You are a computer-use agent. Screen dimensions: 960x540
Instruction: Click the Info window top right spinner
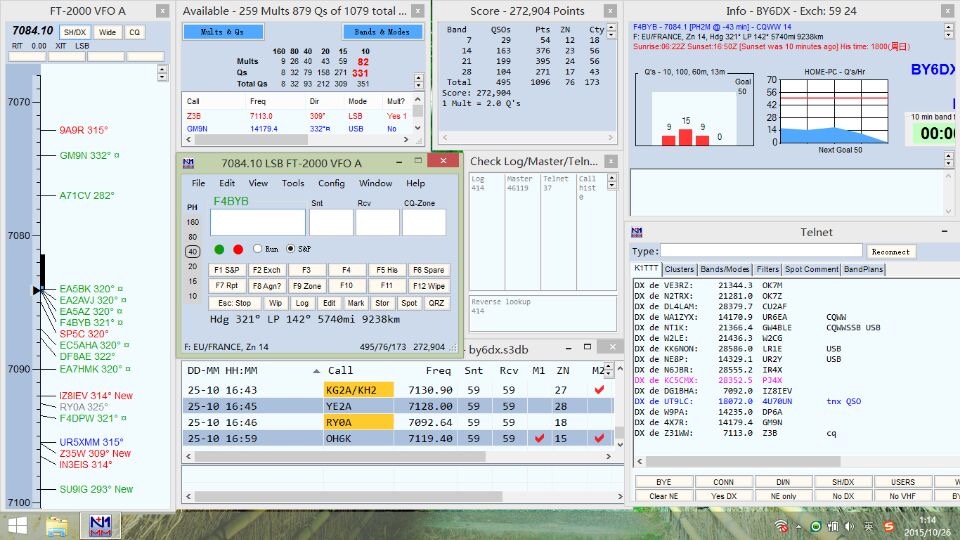click(x=948, y=31)
